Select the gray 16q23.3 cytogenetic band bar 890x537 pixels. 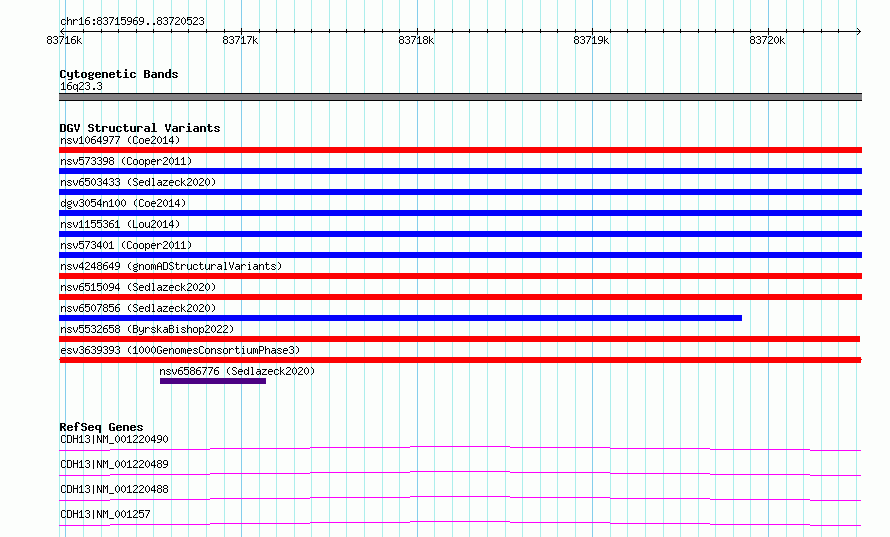point(460,97)
